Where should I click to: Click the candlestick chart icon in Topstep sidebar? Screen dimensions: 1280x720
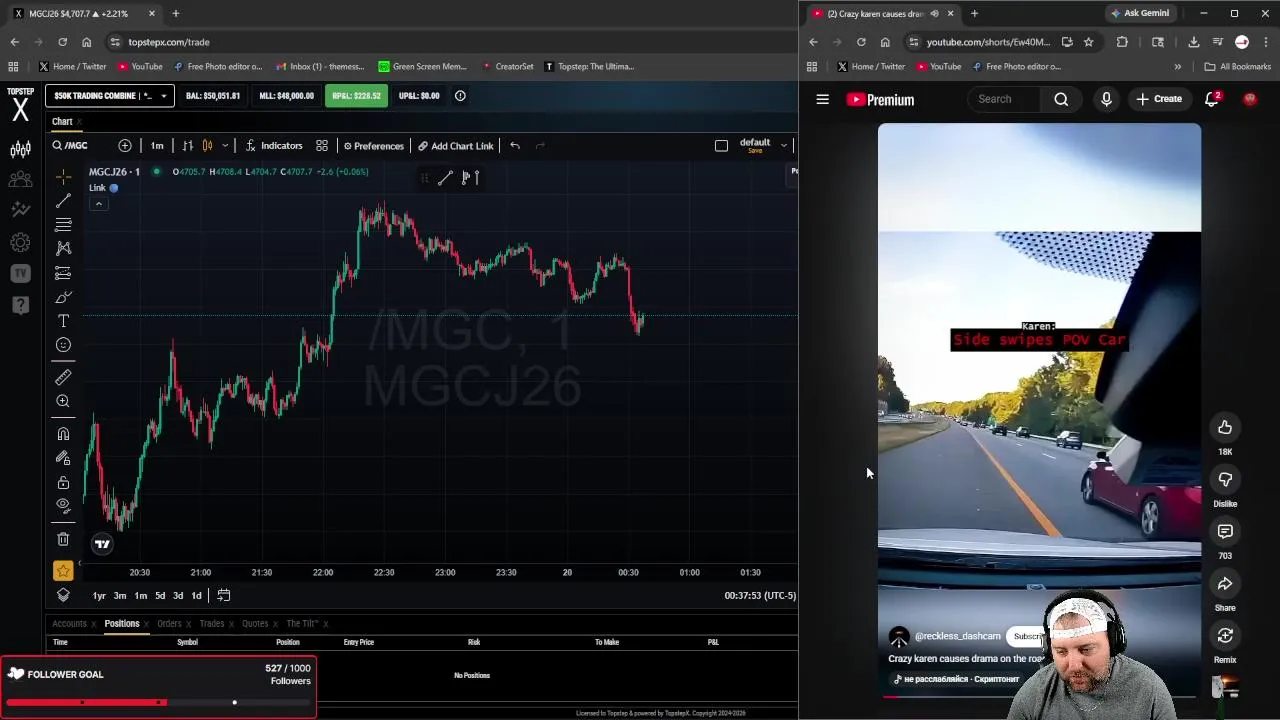[20, 150]
